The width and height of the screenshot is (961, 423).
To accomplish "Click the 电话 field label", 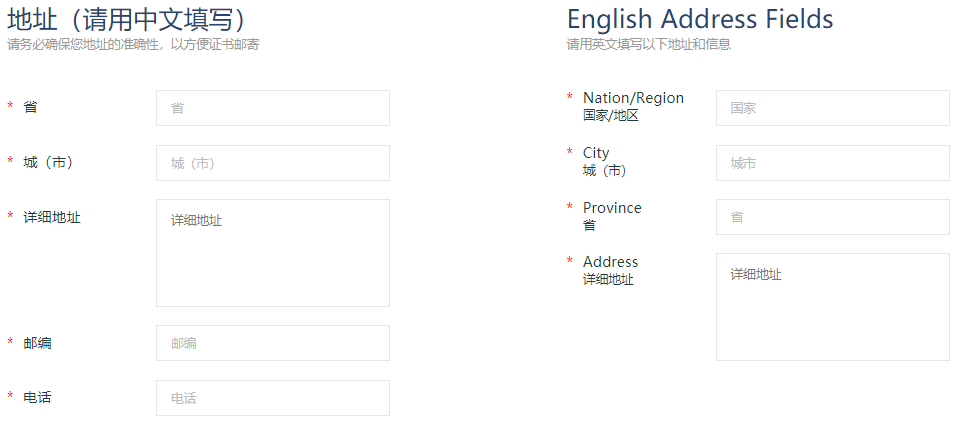I will pos(38,397).
